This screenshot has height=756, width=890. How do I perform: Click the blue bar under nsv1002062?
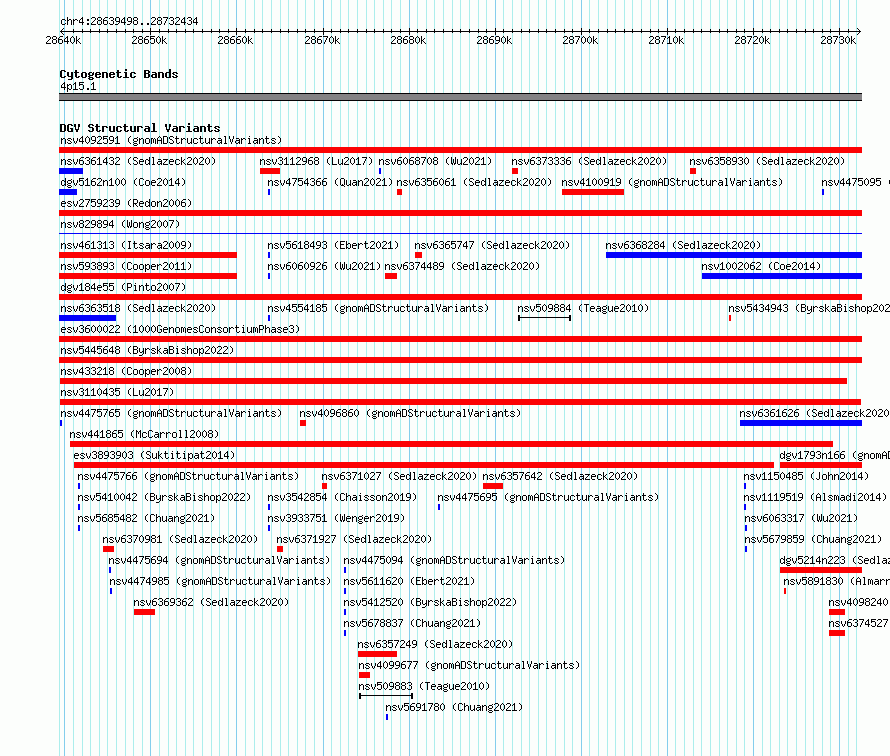click(x=782, y=276)
